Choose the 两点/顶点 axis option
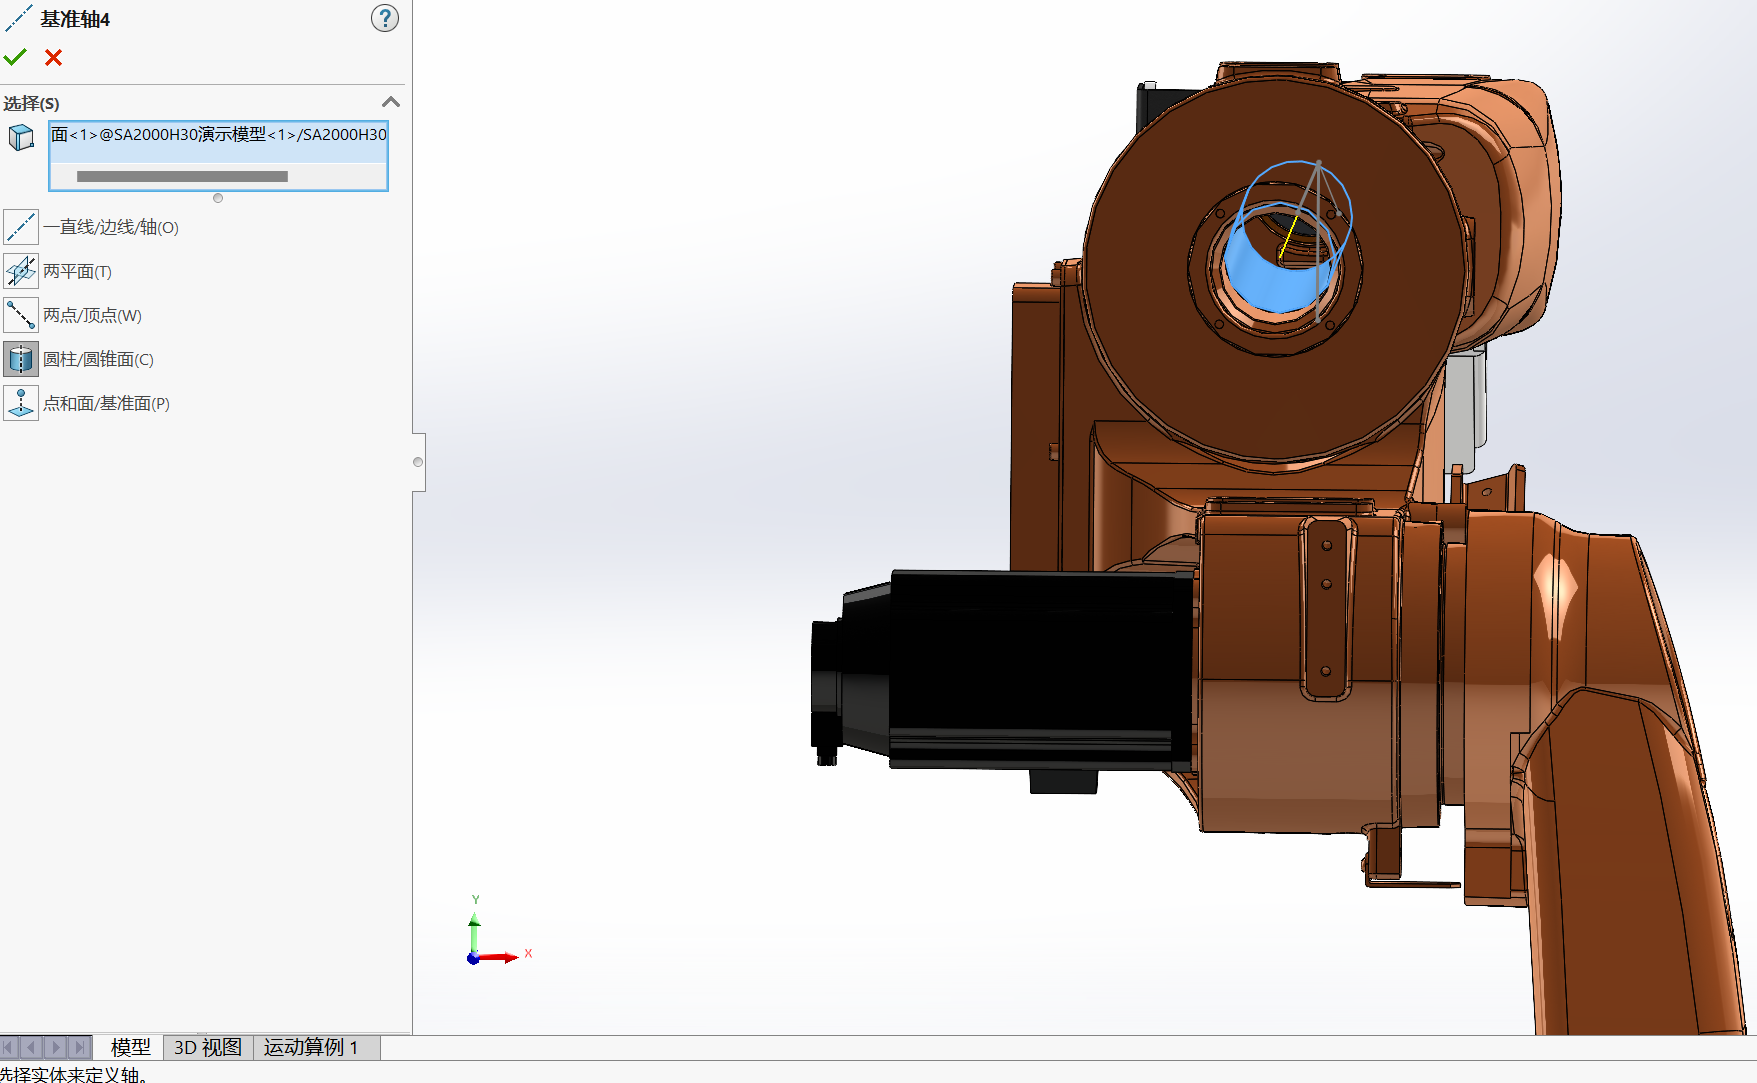 click(21, 315)
